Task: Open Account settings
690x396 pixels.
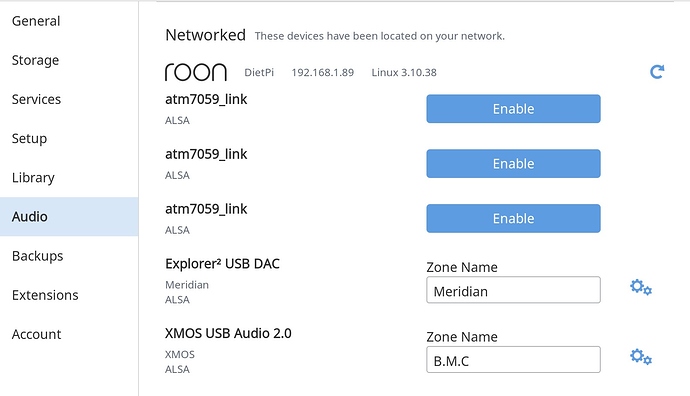Action: 36,334
